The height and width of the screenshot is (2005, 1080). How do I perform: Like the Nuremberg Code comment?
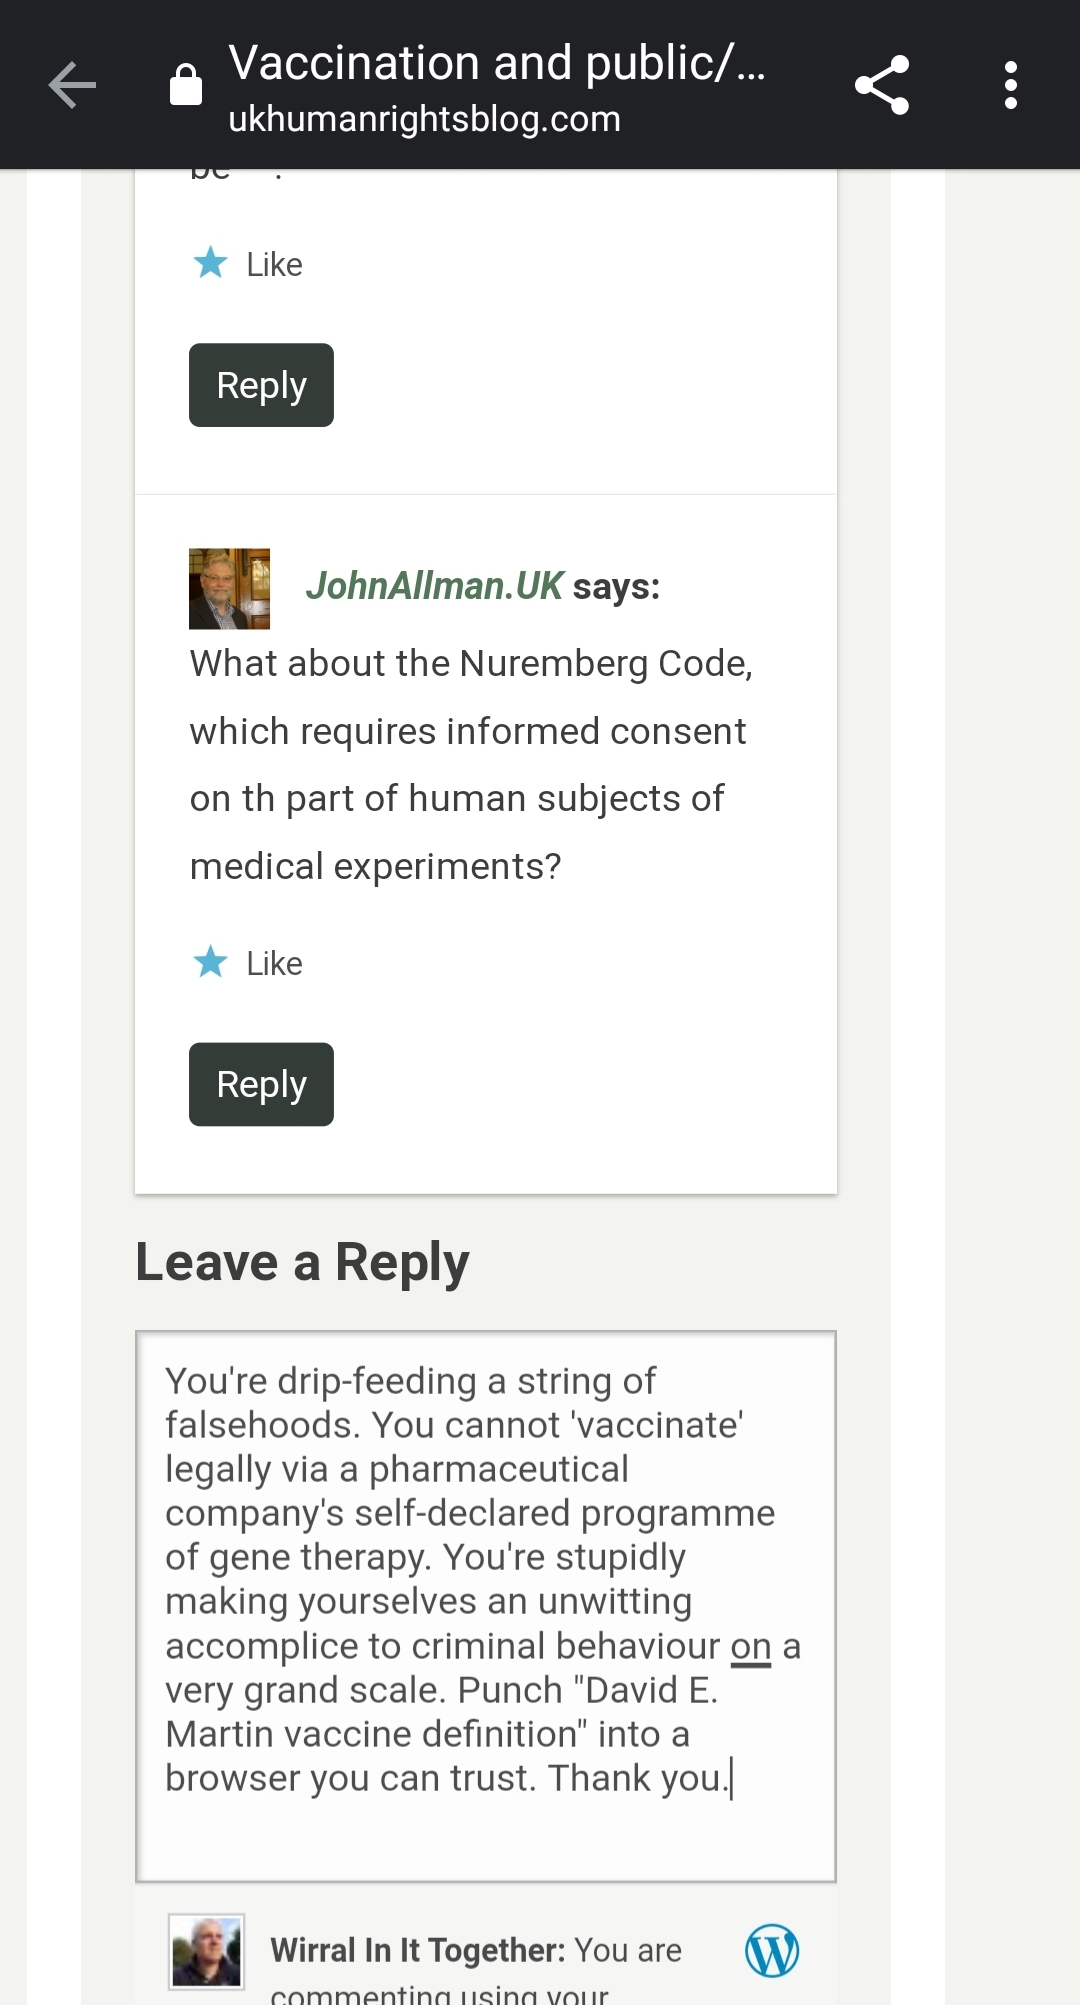click(x=274, y=963)
